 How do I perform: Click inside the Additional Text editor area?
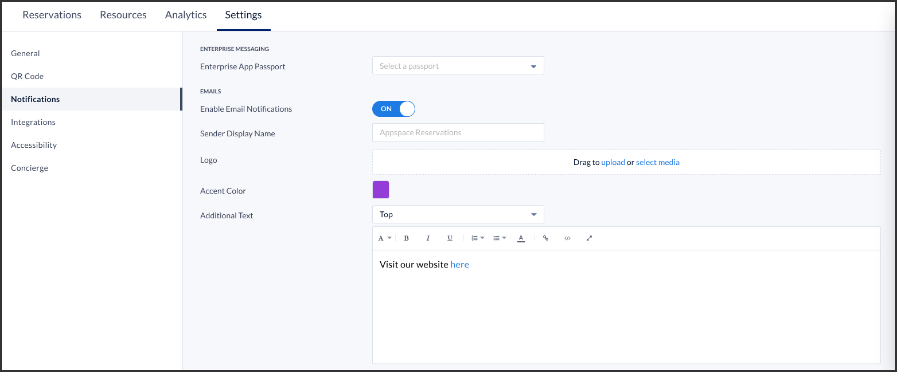626,306
